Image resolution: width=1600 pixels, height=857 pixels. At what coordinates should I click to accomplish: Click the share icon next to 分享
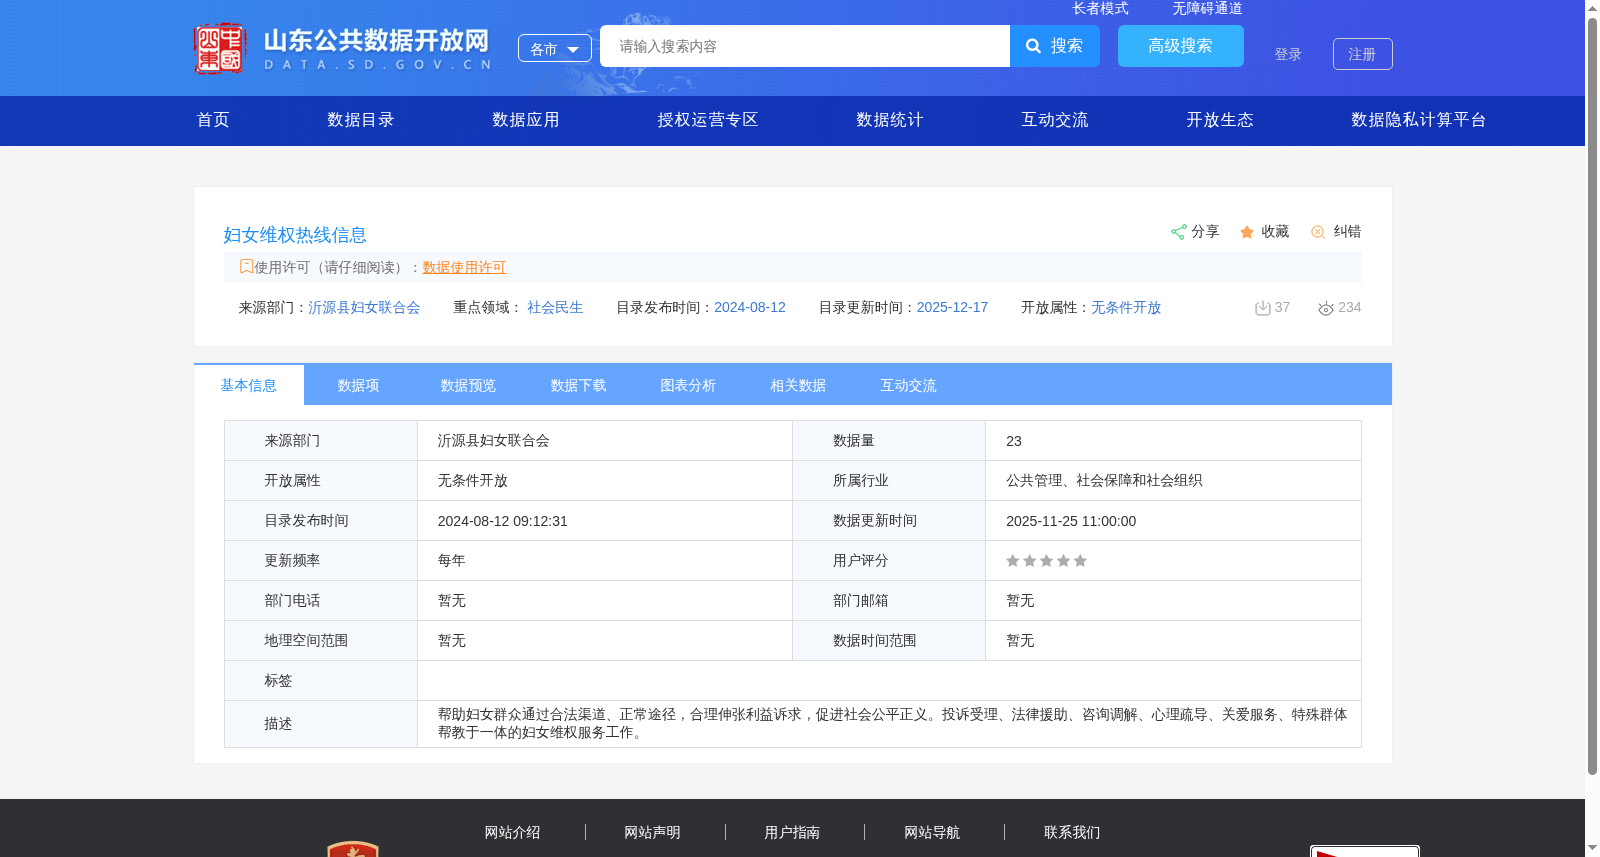pos(1178,232)
